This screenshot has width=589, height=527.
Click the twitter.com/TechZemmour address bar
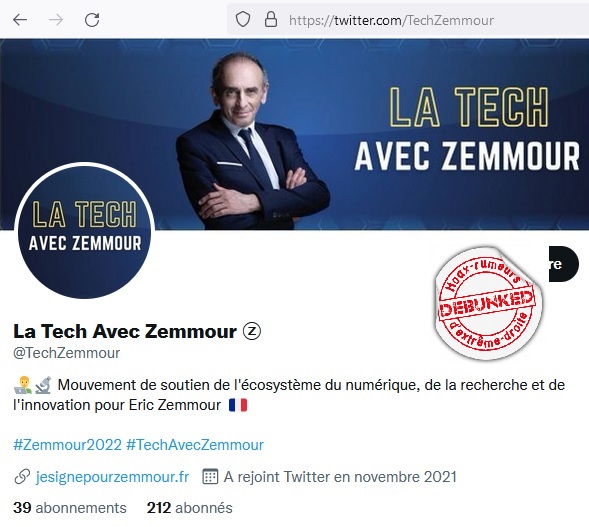[x=408, y=20]
